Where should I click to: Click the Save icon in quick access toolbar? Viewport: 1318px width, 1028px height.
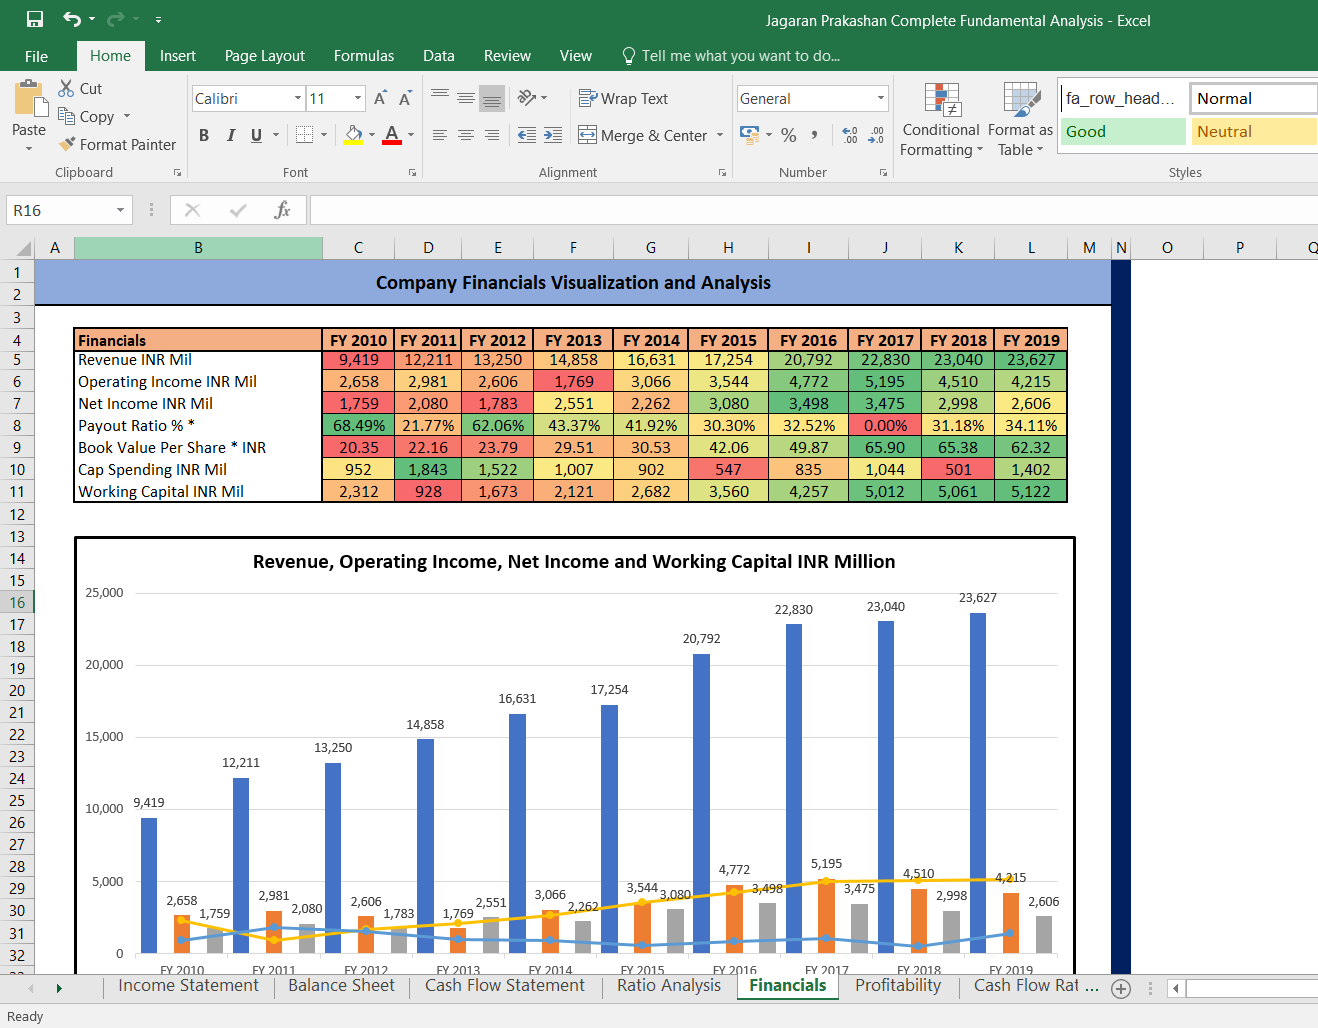pyautogui.click(x=35, y=19)
